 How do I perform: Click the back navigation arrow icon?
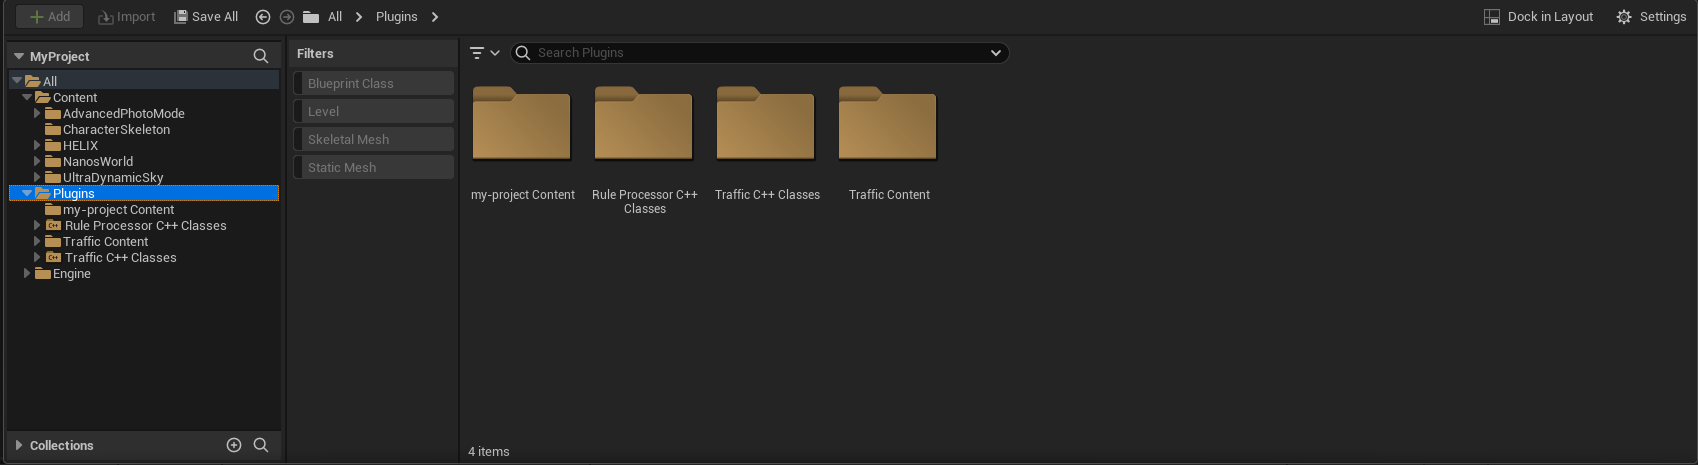263,17
